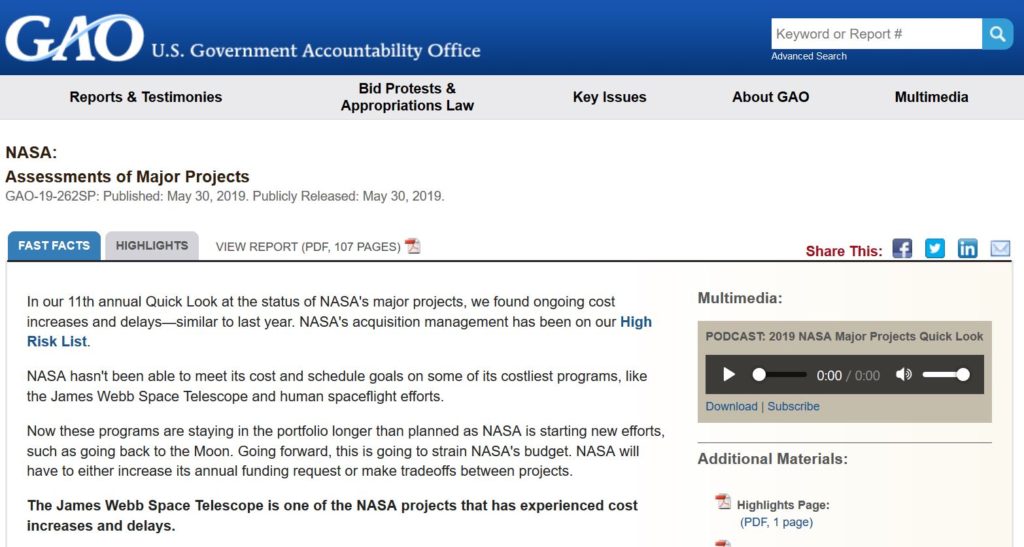
Task: Click the Share This label
Action: point(844,251)
